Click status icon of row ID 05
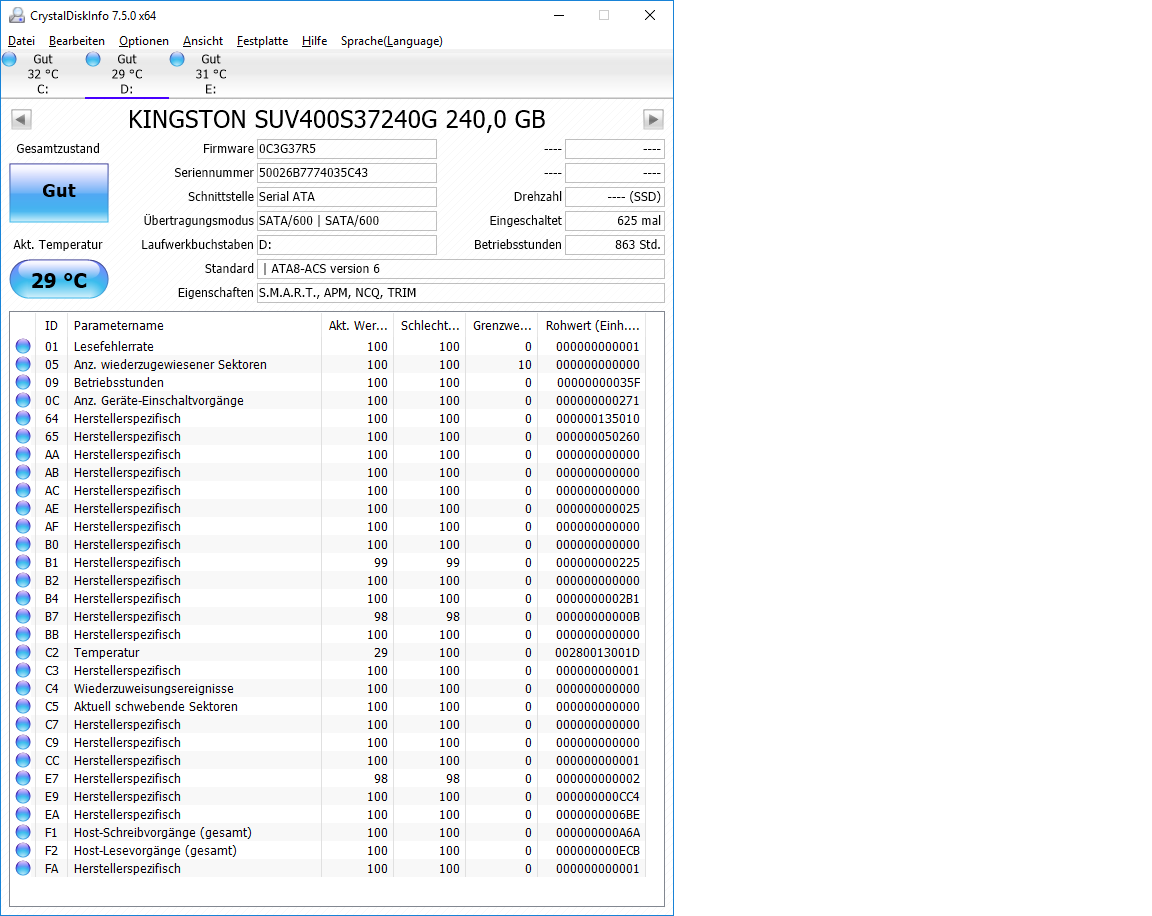This screenshot has height=916, width=1152. pyautogui.click(x=24, y=364)
